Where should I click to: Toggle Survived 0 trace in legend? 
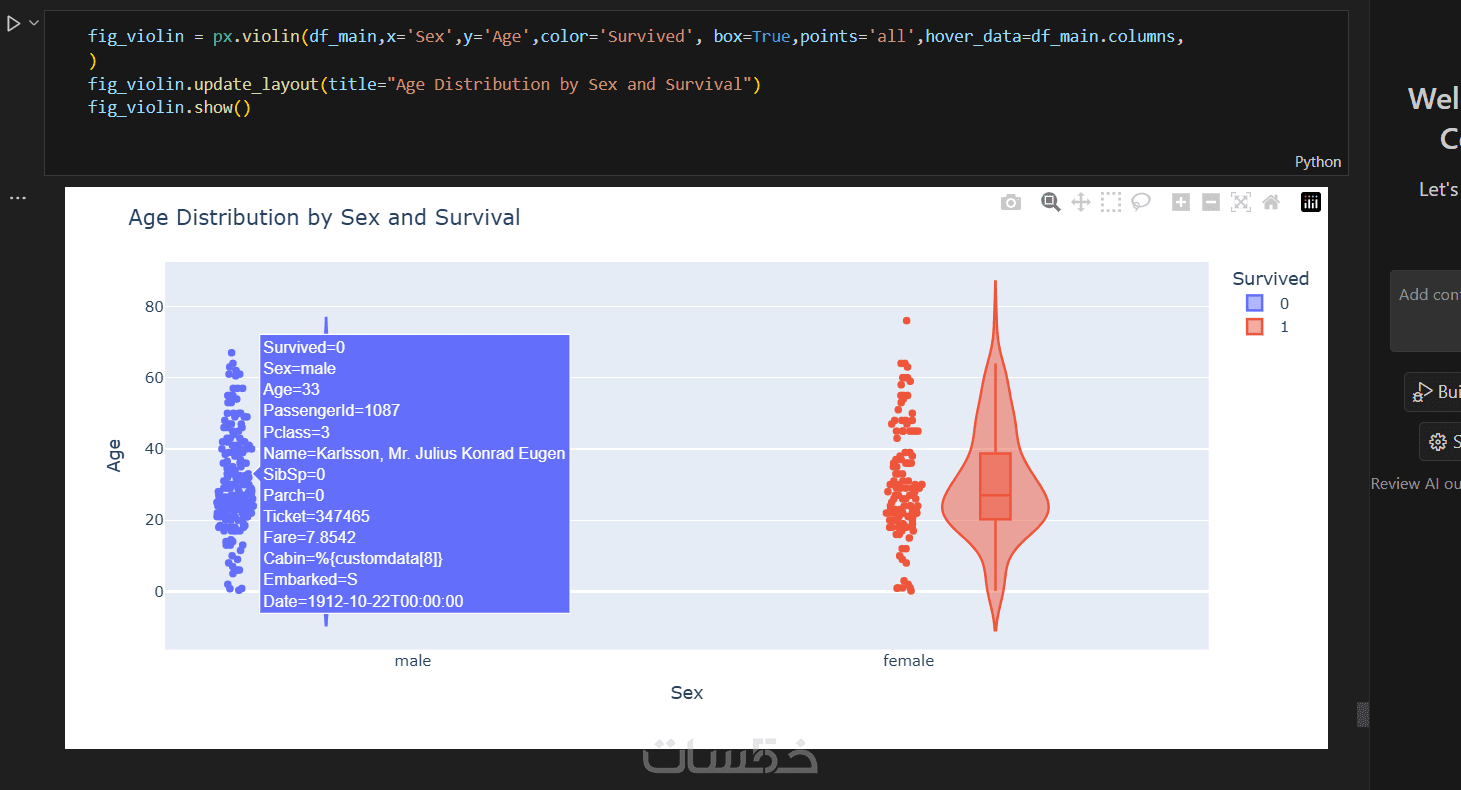point(1255,303)
